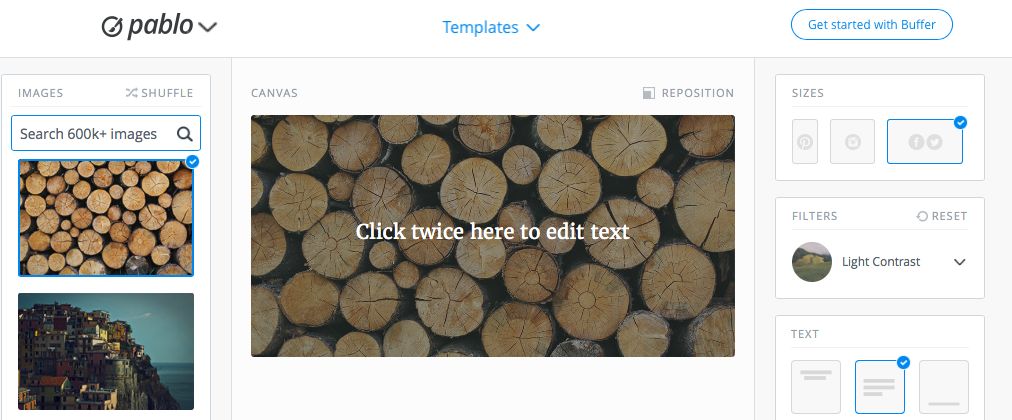Reset the applied filters
The width and height of the screenshot is (1012, 420).
(942, 216)
